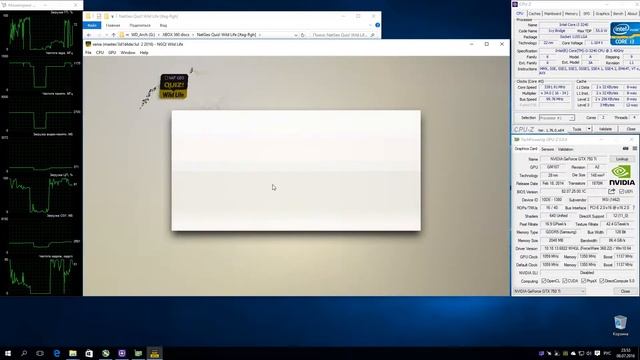Open the CPU-Z processor Selection dropdown
640x360 pixels.
[556, 118]
